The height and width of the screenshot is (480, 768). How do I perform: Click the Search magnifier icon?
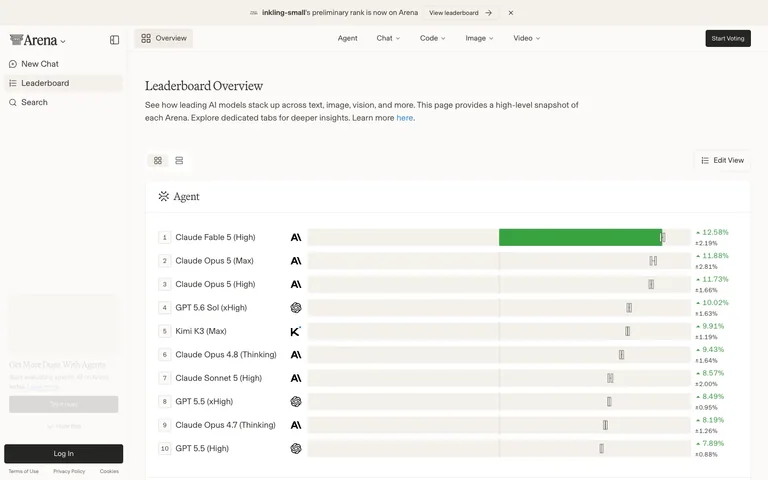13,102
